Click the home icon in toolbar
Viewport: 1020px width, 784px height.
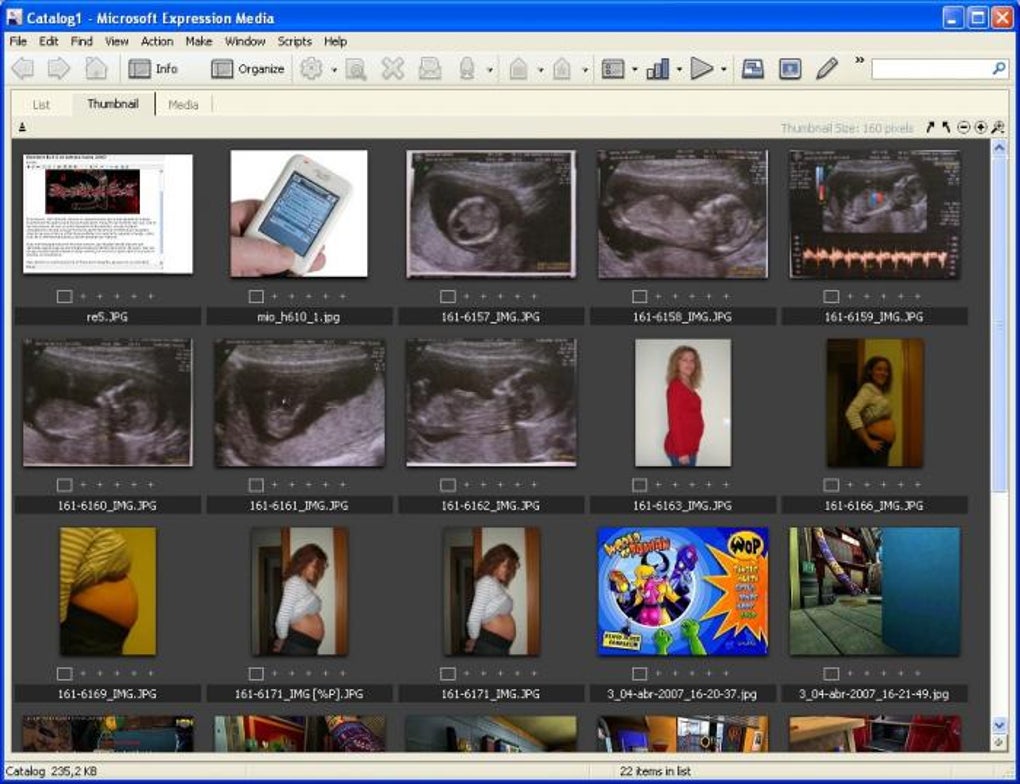point(95,69)
